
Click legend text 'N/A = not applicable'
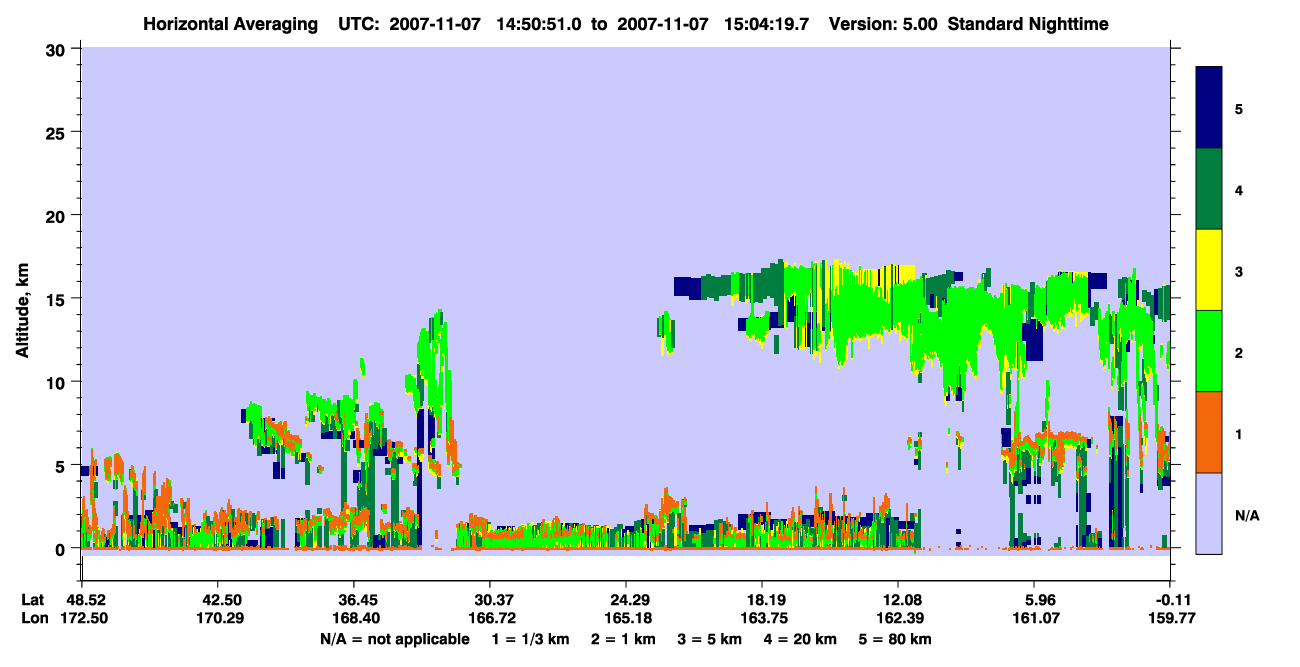click(x=394, y=639)
